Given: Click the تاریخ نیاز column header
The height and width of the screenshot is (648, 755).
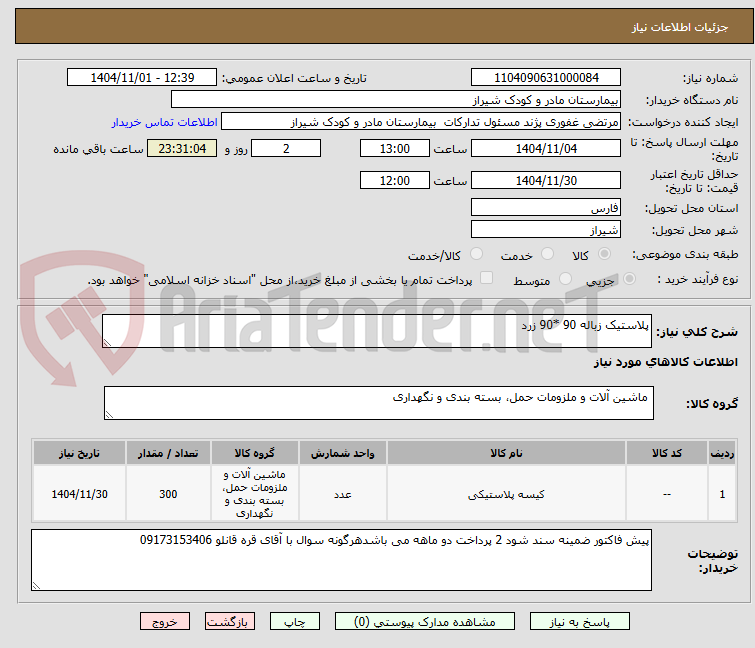Looking at the screenshot, I should pos(79,453).
